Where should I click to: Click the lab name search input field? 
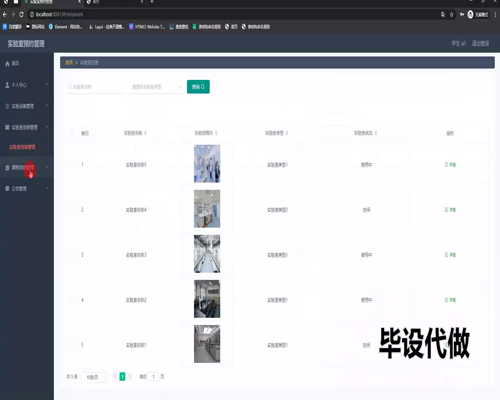pos(95,87)
